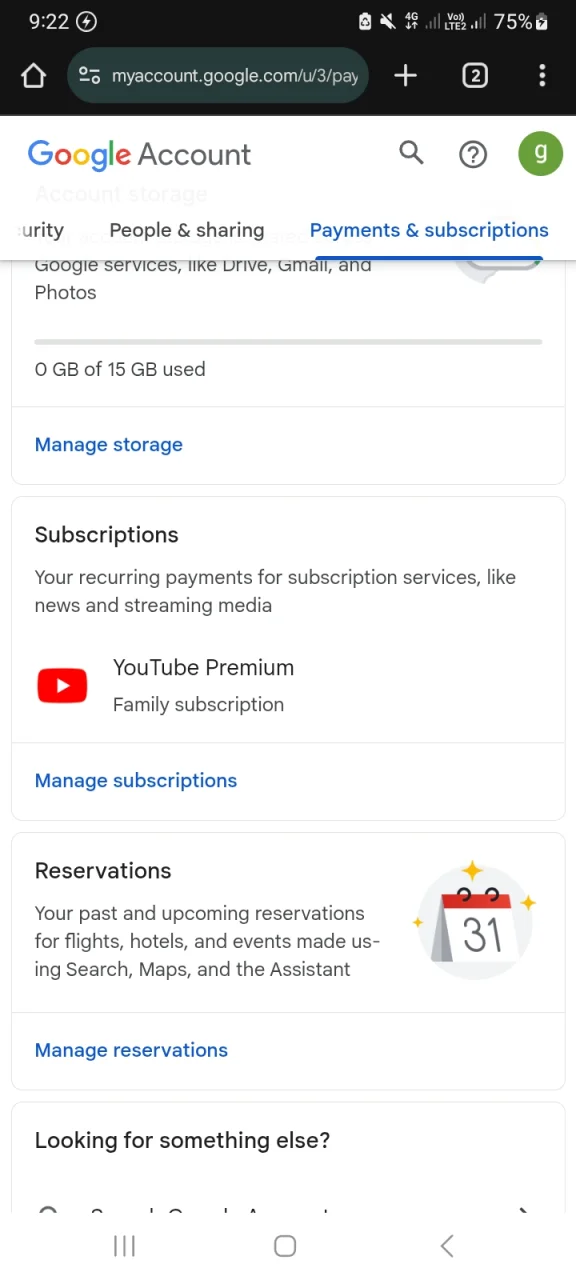Open the Manage reservations link
This screenshot has height=1280, width=576.
pyautogui.click(x=131, y=1050)
